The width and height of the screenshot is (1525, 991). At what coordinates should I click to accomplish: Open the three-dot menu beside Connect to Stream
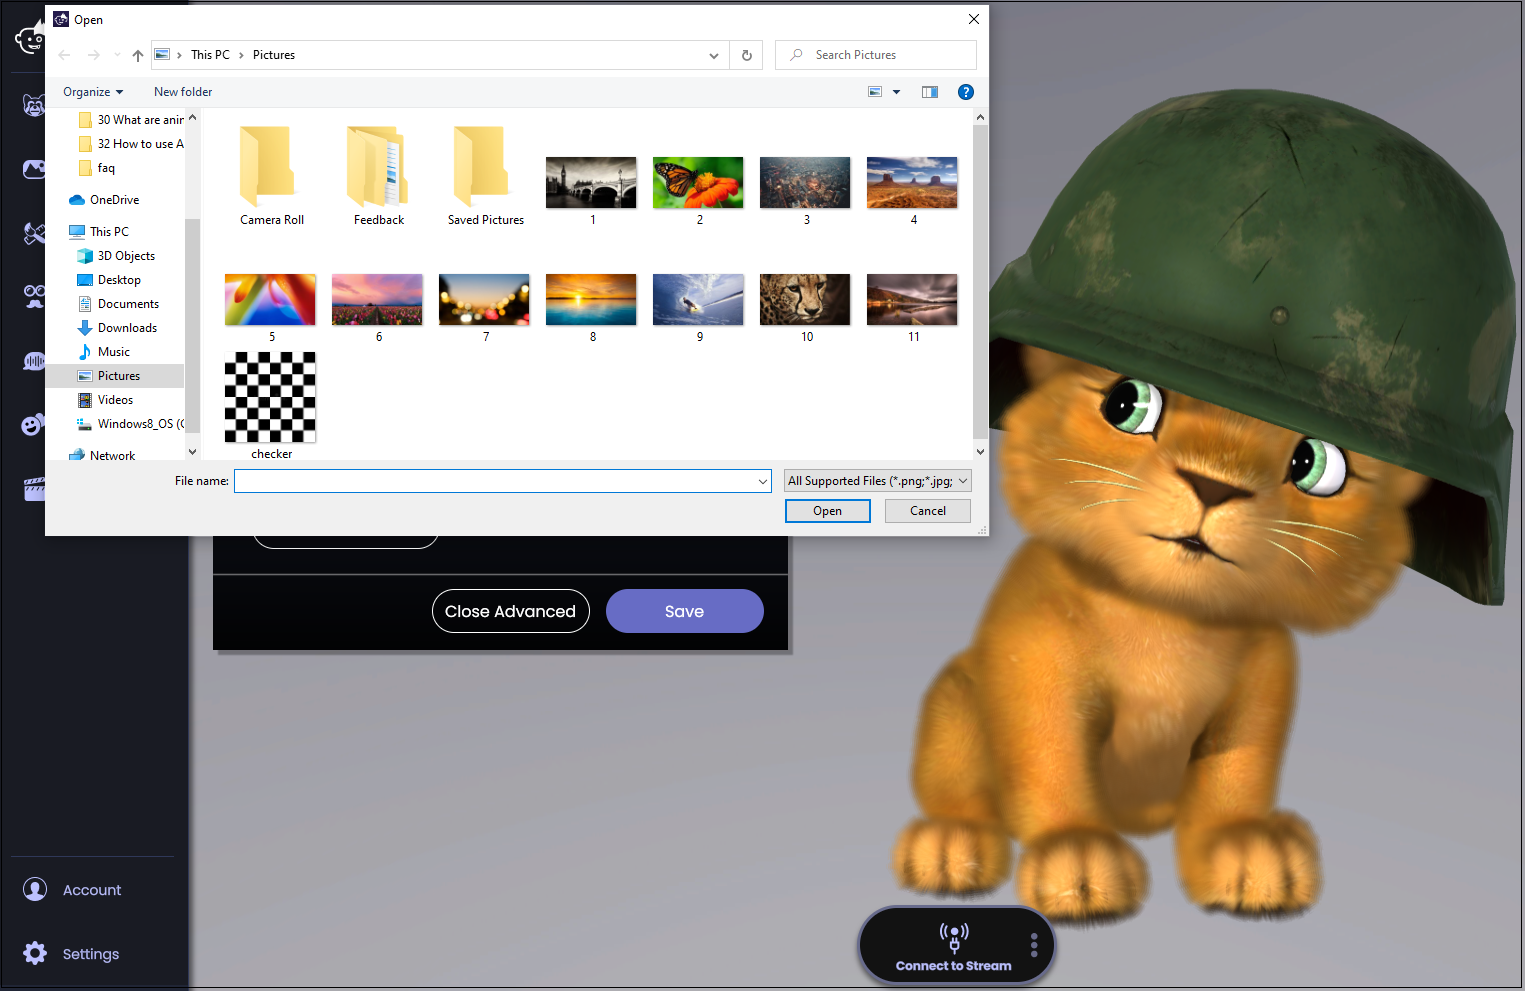1034,945
